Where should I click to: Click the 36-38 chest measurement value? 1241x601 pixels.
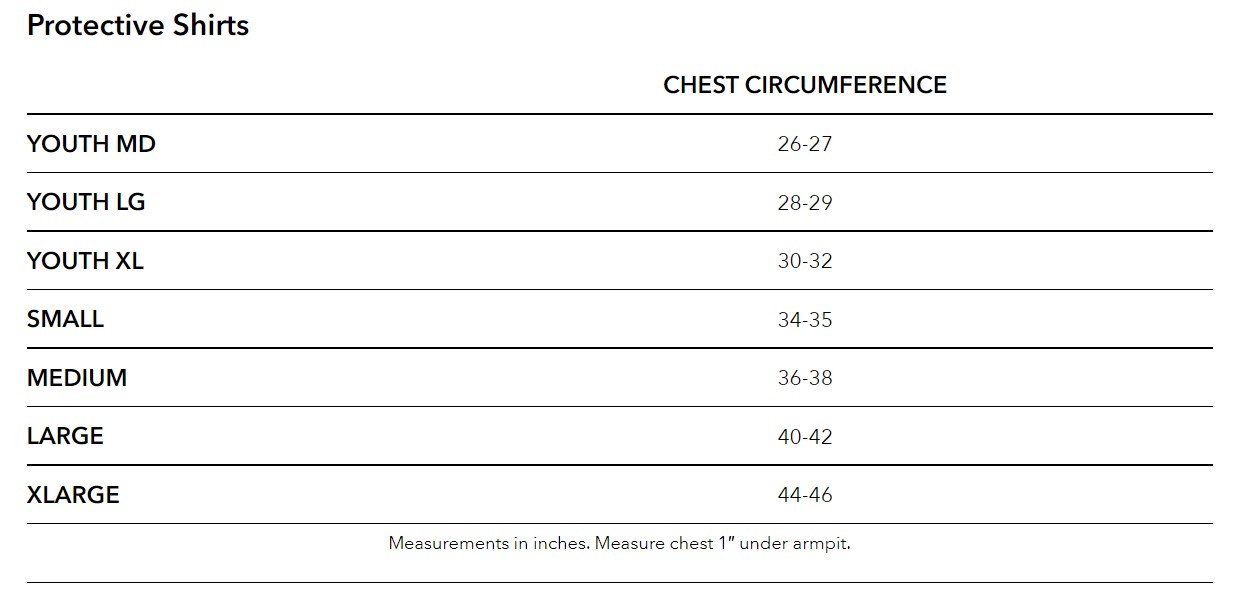pyautogui.click(x=804, y=378)
